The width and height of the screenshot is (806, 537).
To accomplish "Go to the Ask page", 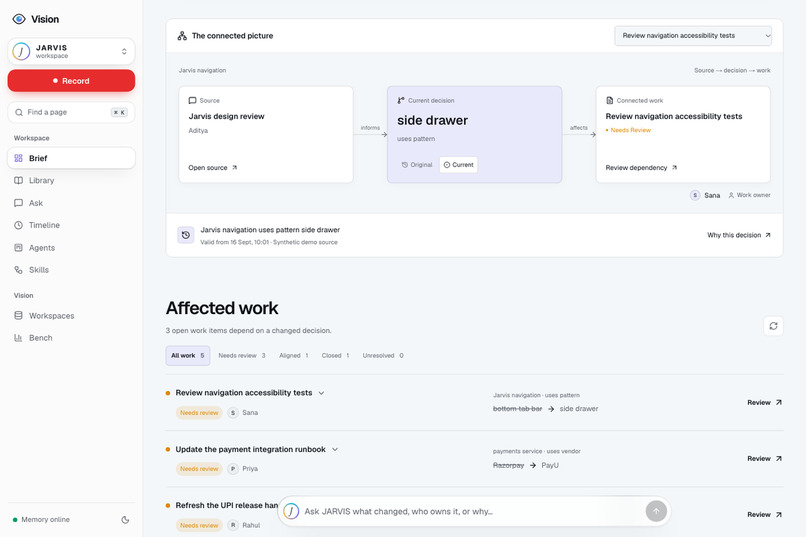I will coord(71,203).
